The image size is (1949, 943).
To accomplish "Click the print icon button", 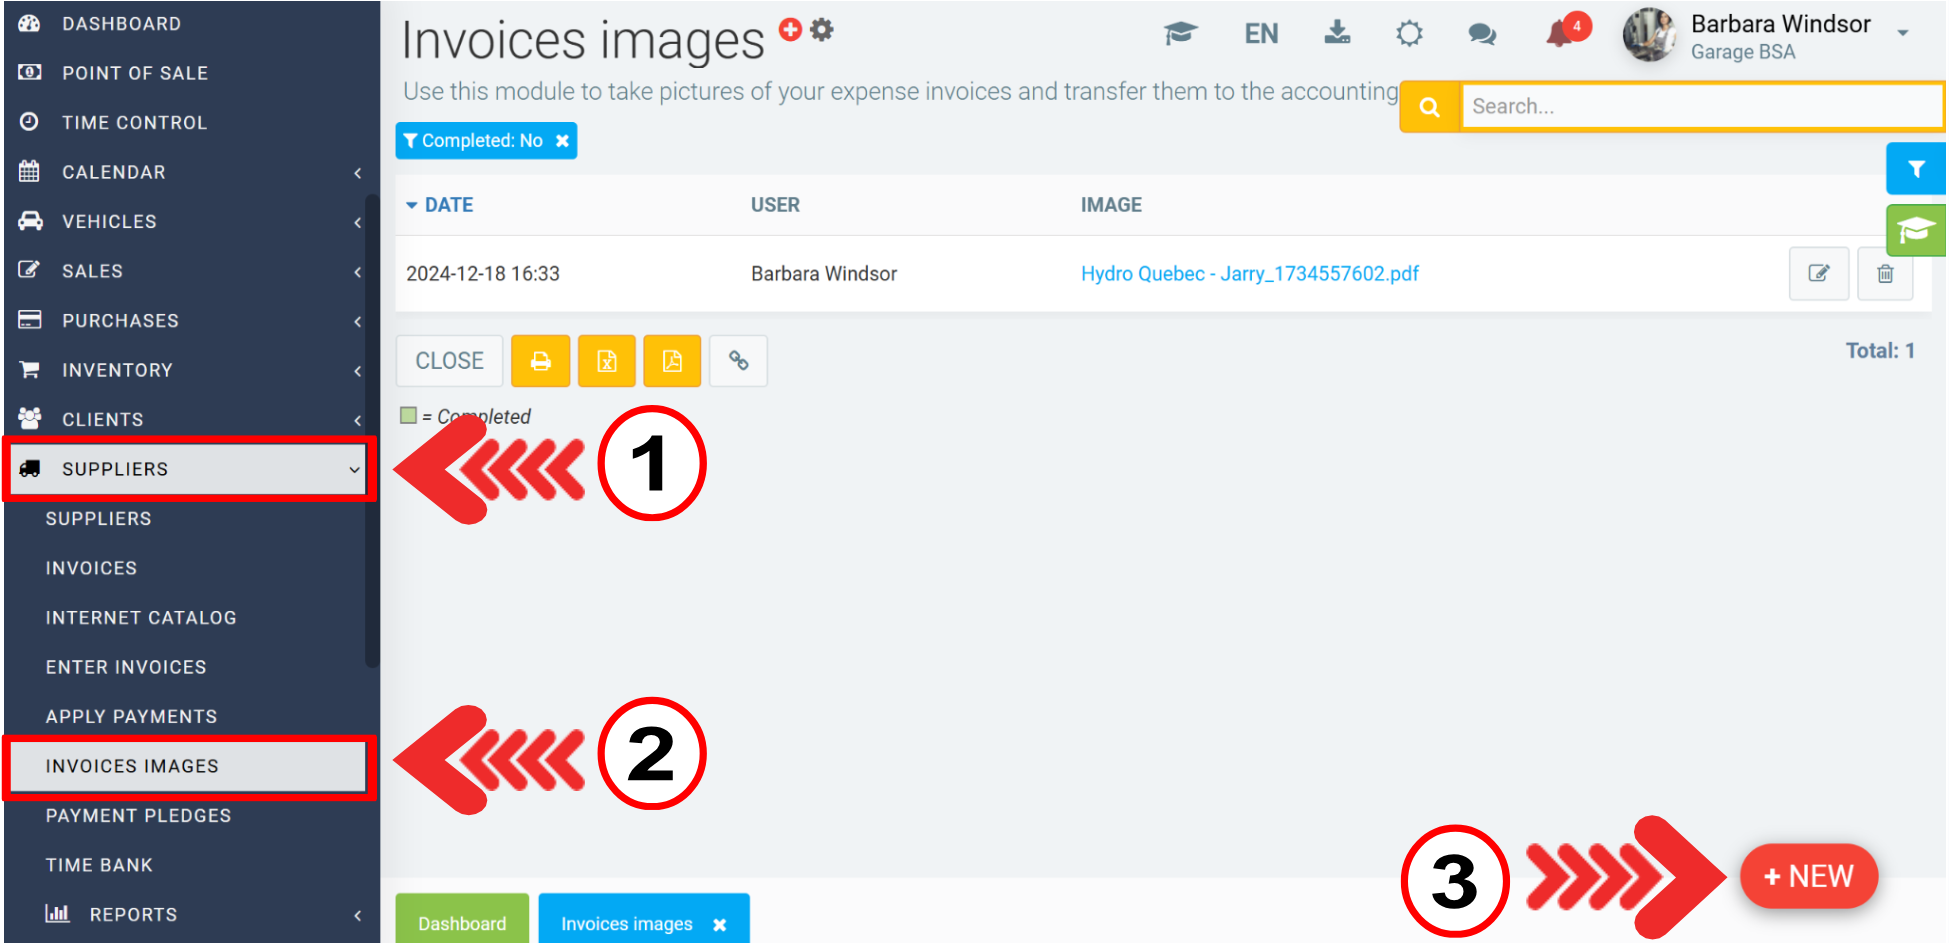I will 540,361.
